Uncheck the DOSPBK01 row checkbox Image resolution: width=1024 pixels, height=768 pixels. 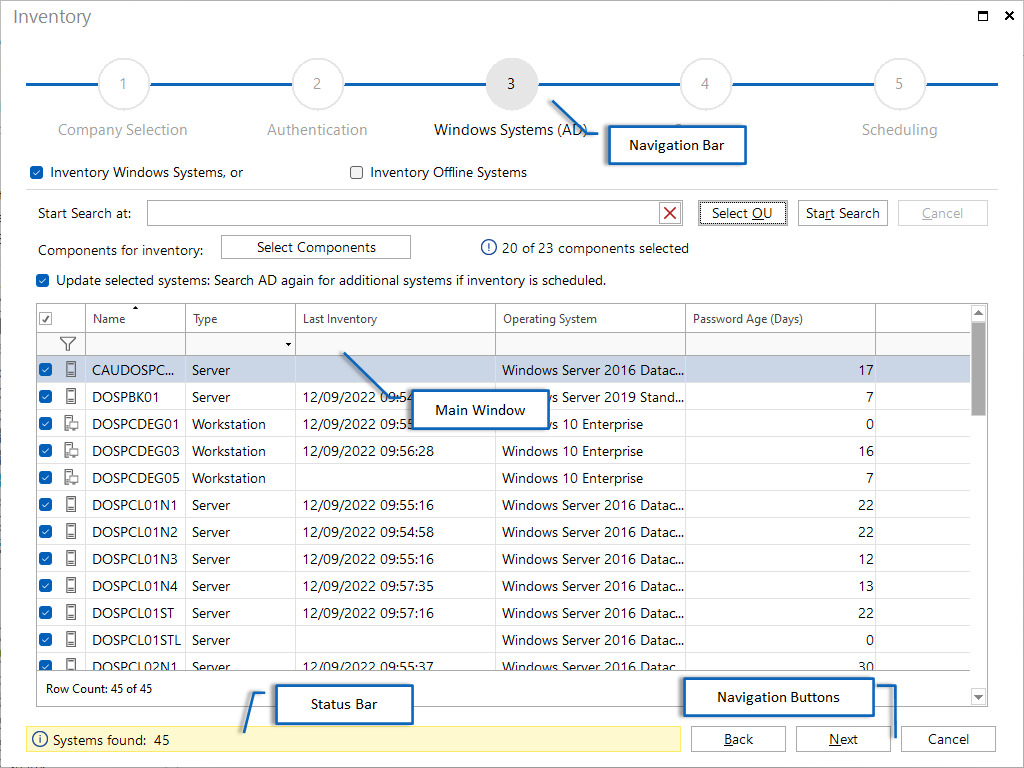tap(46, 396)
